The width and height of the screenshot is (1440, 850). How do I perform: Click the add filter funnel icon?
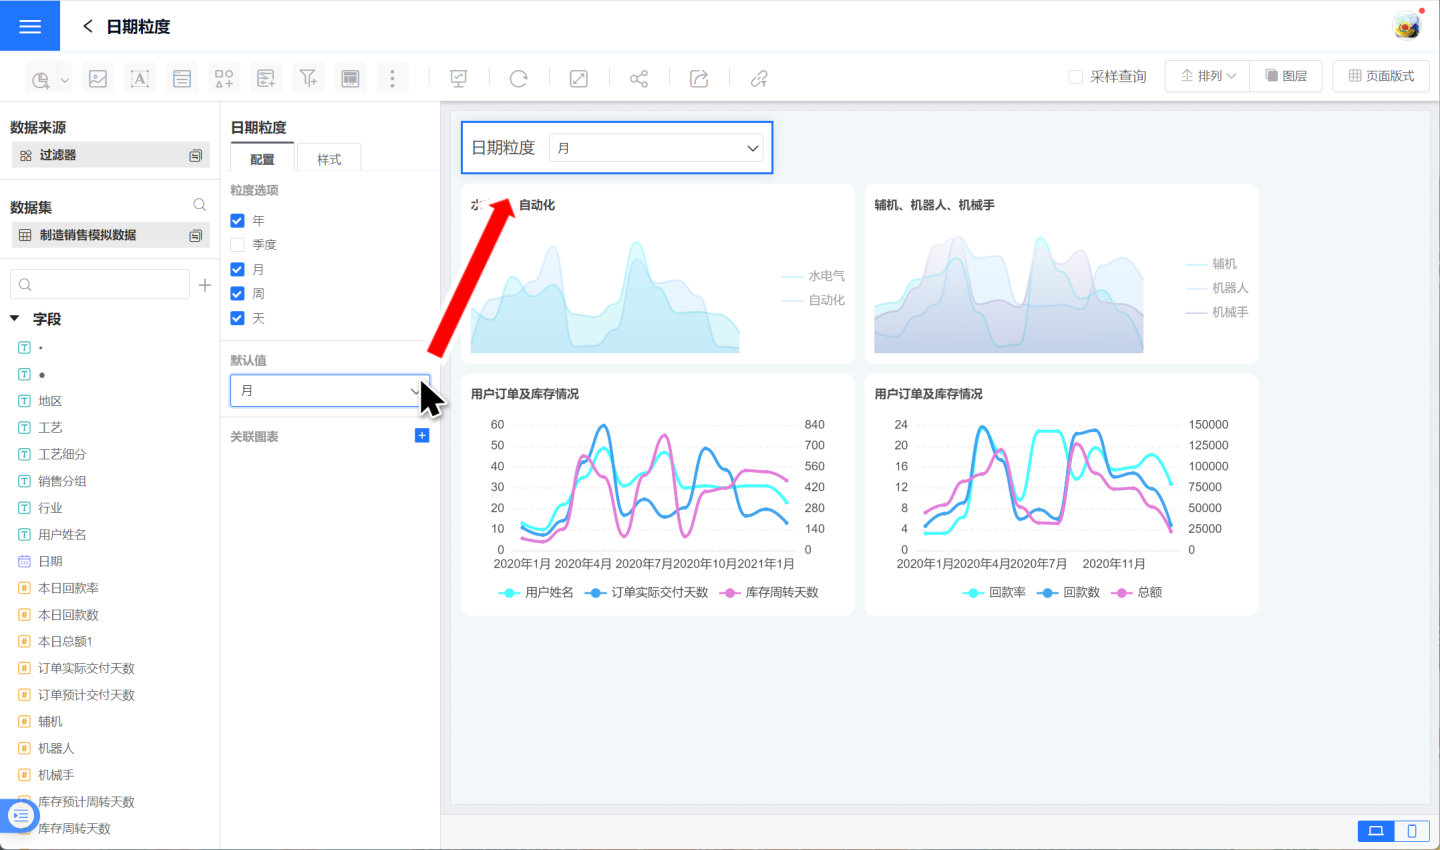click(308, 78)
